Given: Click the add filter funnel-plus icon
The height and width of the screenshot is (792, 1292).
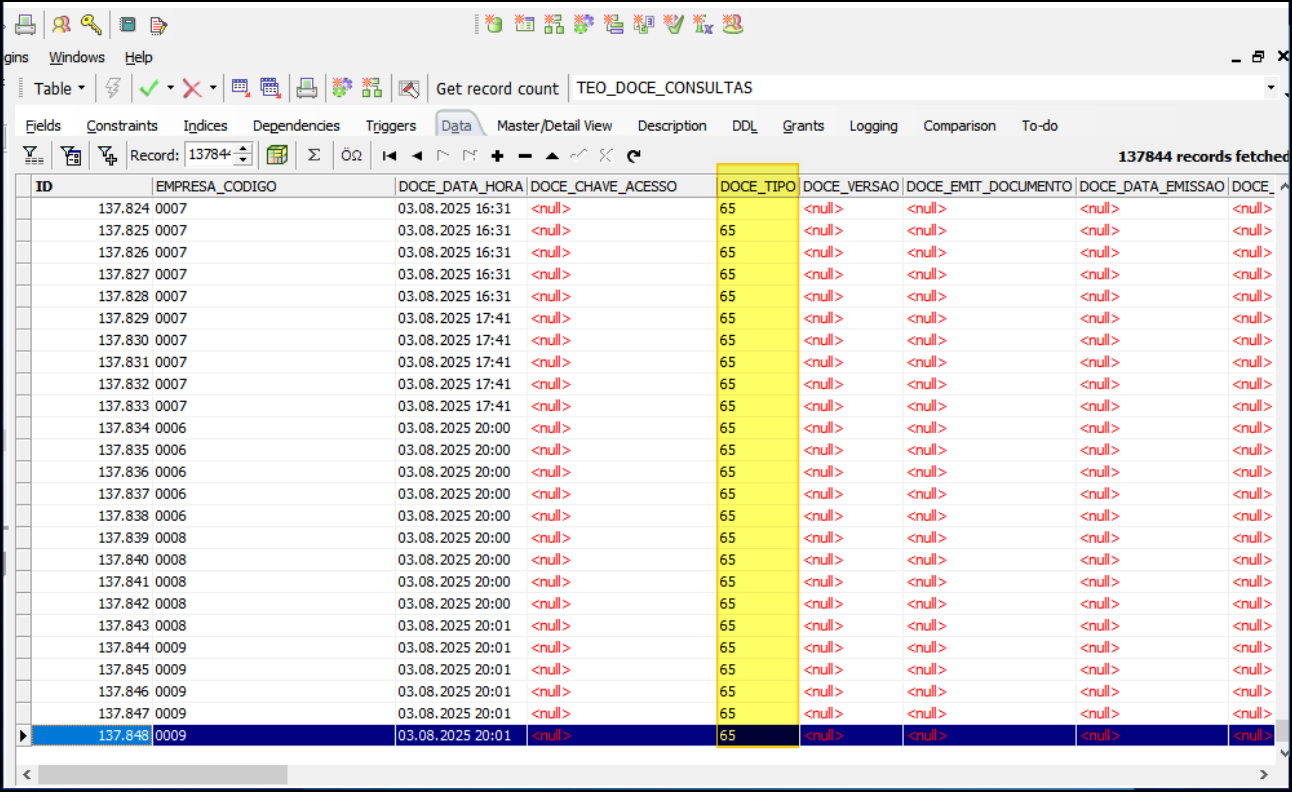Looking at the screenshot, I should (106, 155).
